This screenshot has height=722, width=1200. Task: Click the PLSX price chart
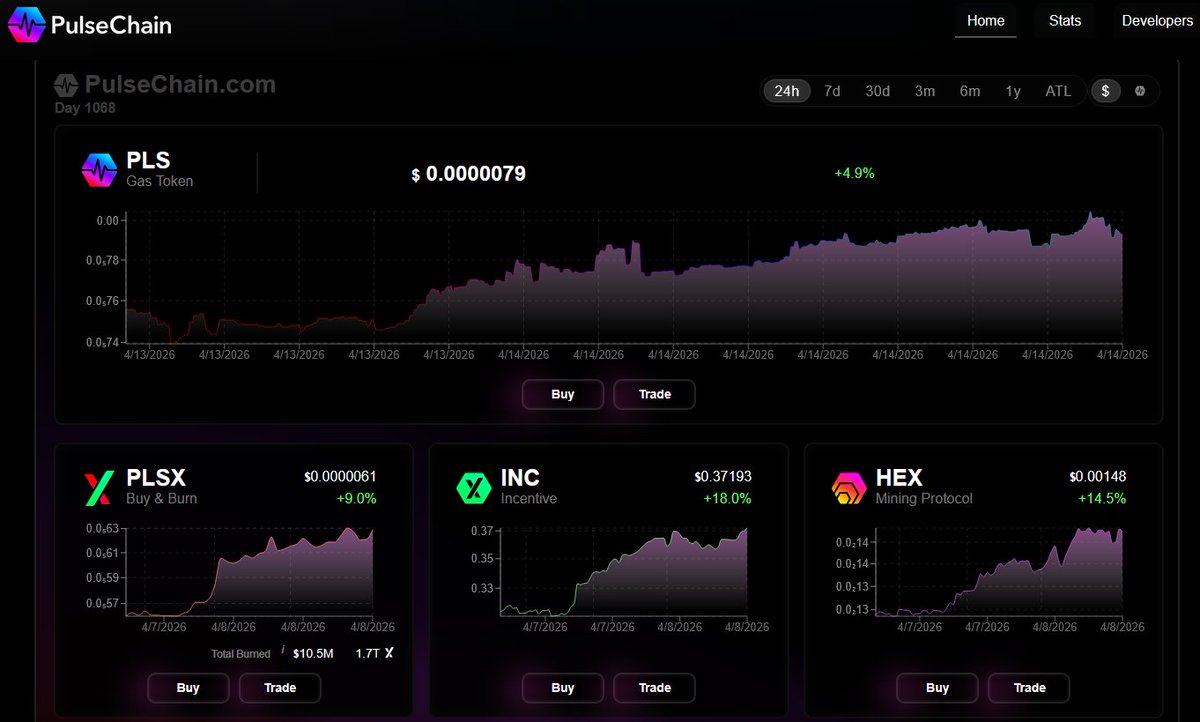click(x=248, y=570)
